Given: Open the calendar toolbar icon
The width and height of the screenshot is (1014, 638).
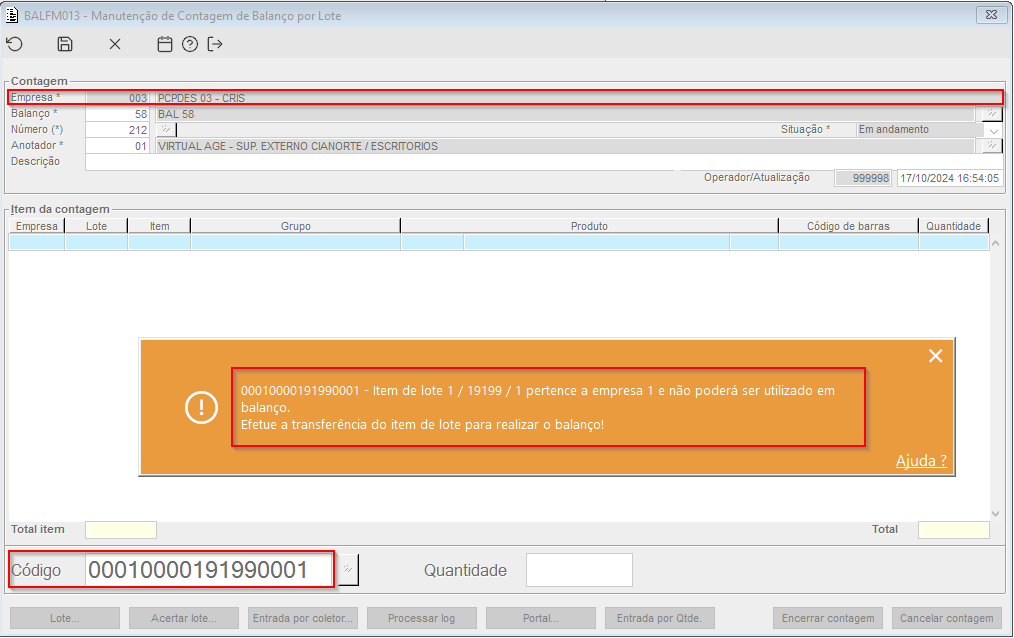Looking at the screenshot, I should [165, 44].
